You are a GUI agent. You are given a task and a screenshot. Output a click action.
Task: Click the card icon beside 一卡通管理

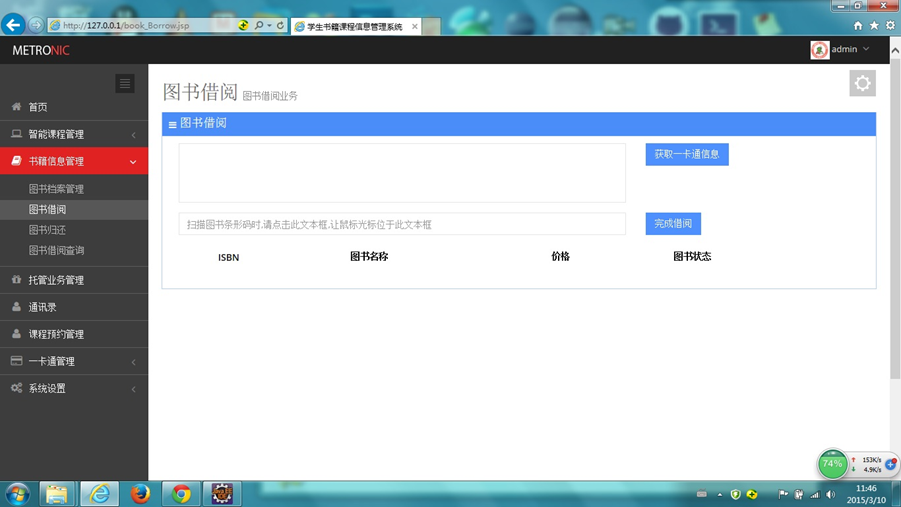16,360
